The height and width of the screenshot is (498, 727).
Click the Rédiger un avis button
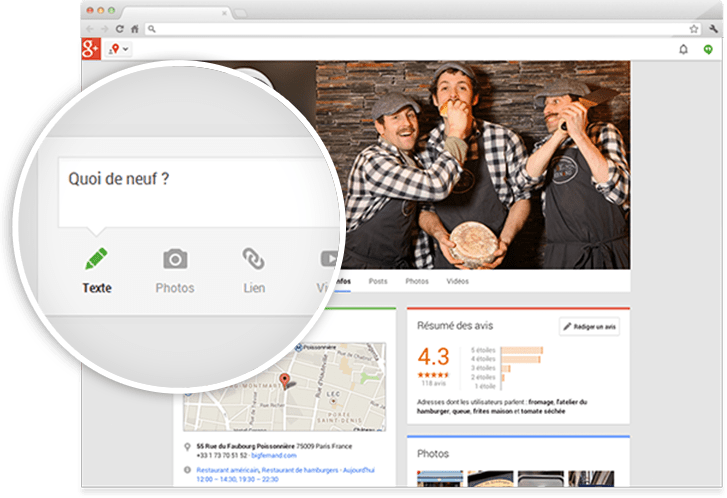pos(589,326)
